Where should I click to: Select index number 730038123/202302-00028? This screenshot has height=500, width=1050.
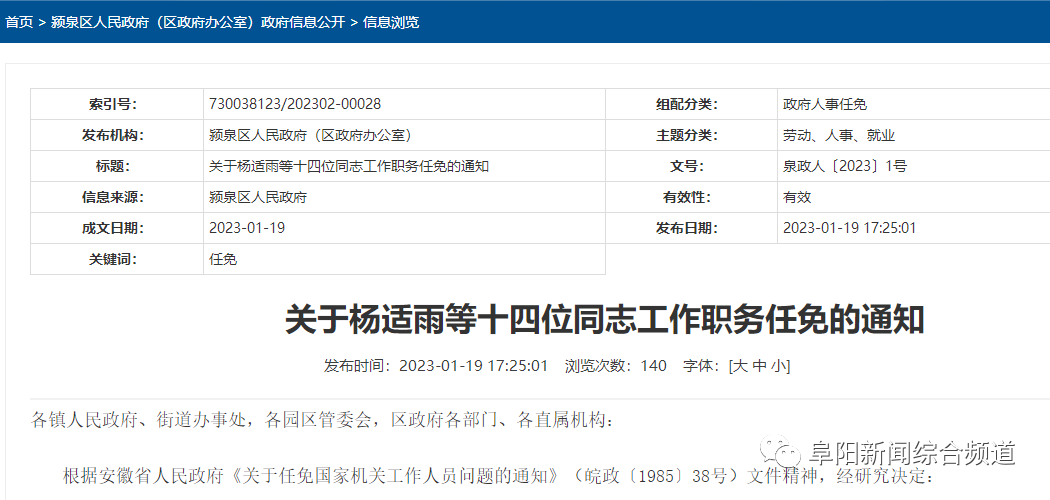[x=295, y=104]
